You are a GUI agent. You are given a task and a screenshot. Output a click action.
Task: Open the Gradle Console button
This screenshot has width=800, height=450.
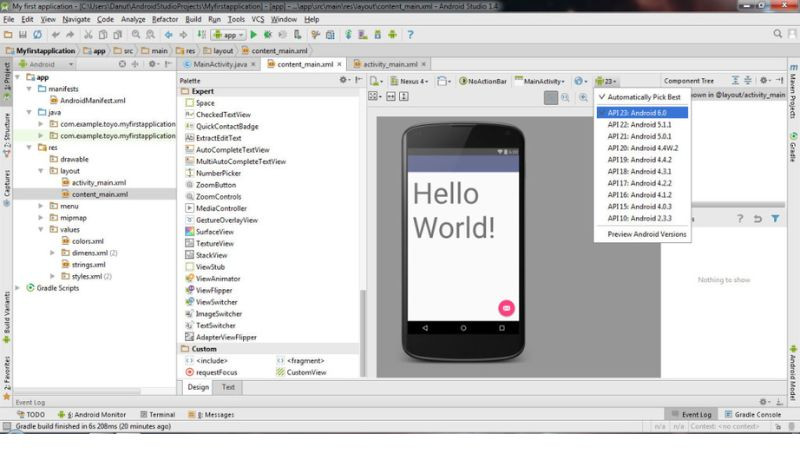click(x=753, y=415)
